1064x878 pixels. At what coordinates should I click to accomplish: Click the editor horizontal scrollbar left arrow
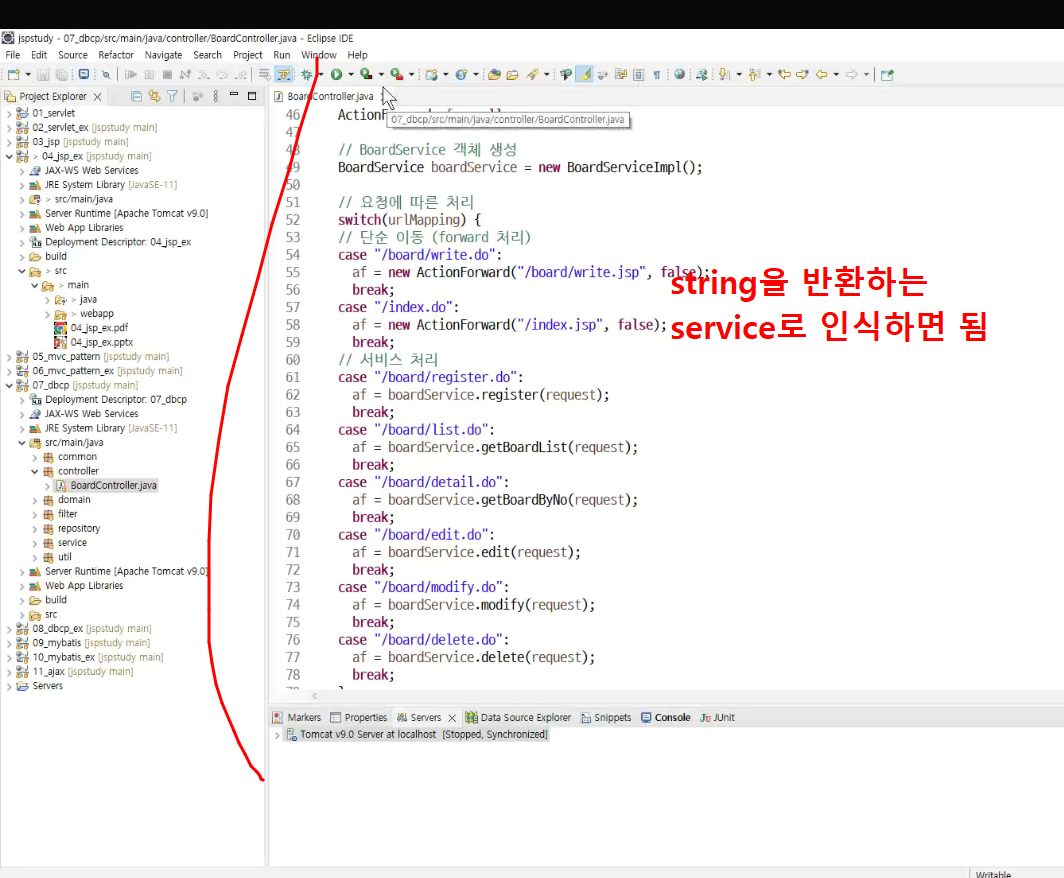314,696
